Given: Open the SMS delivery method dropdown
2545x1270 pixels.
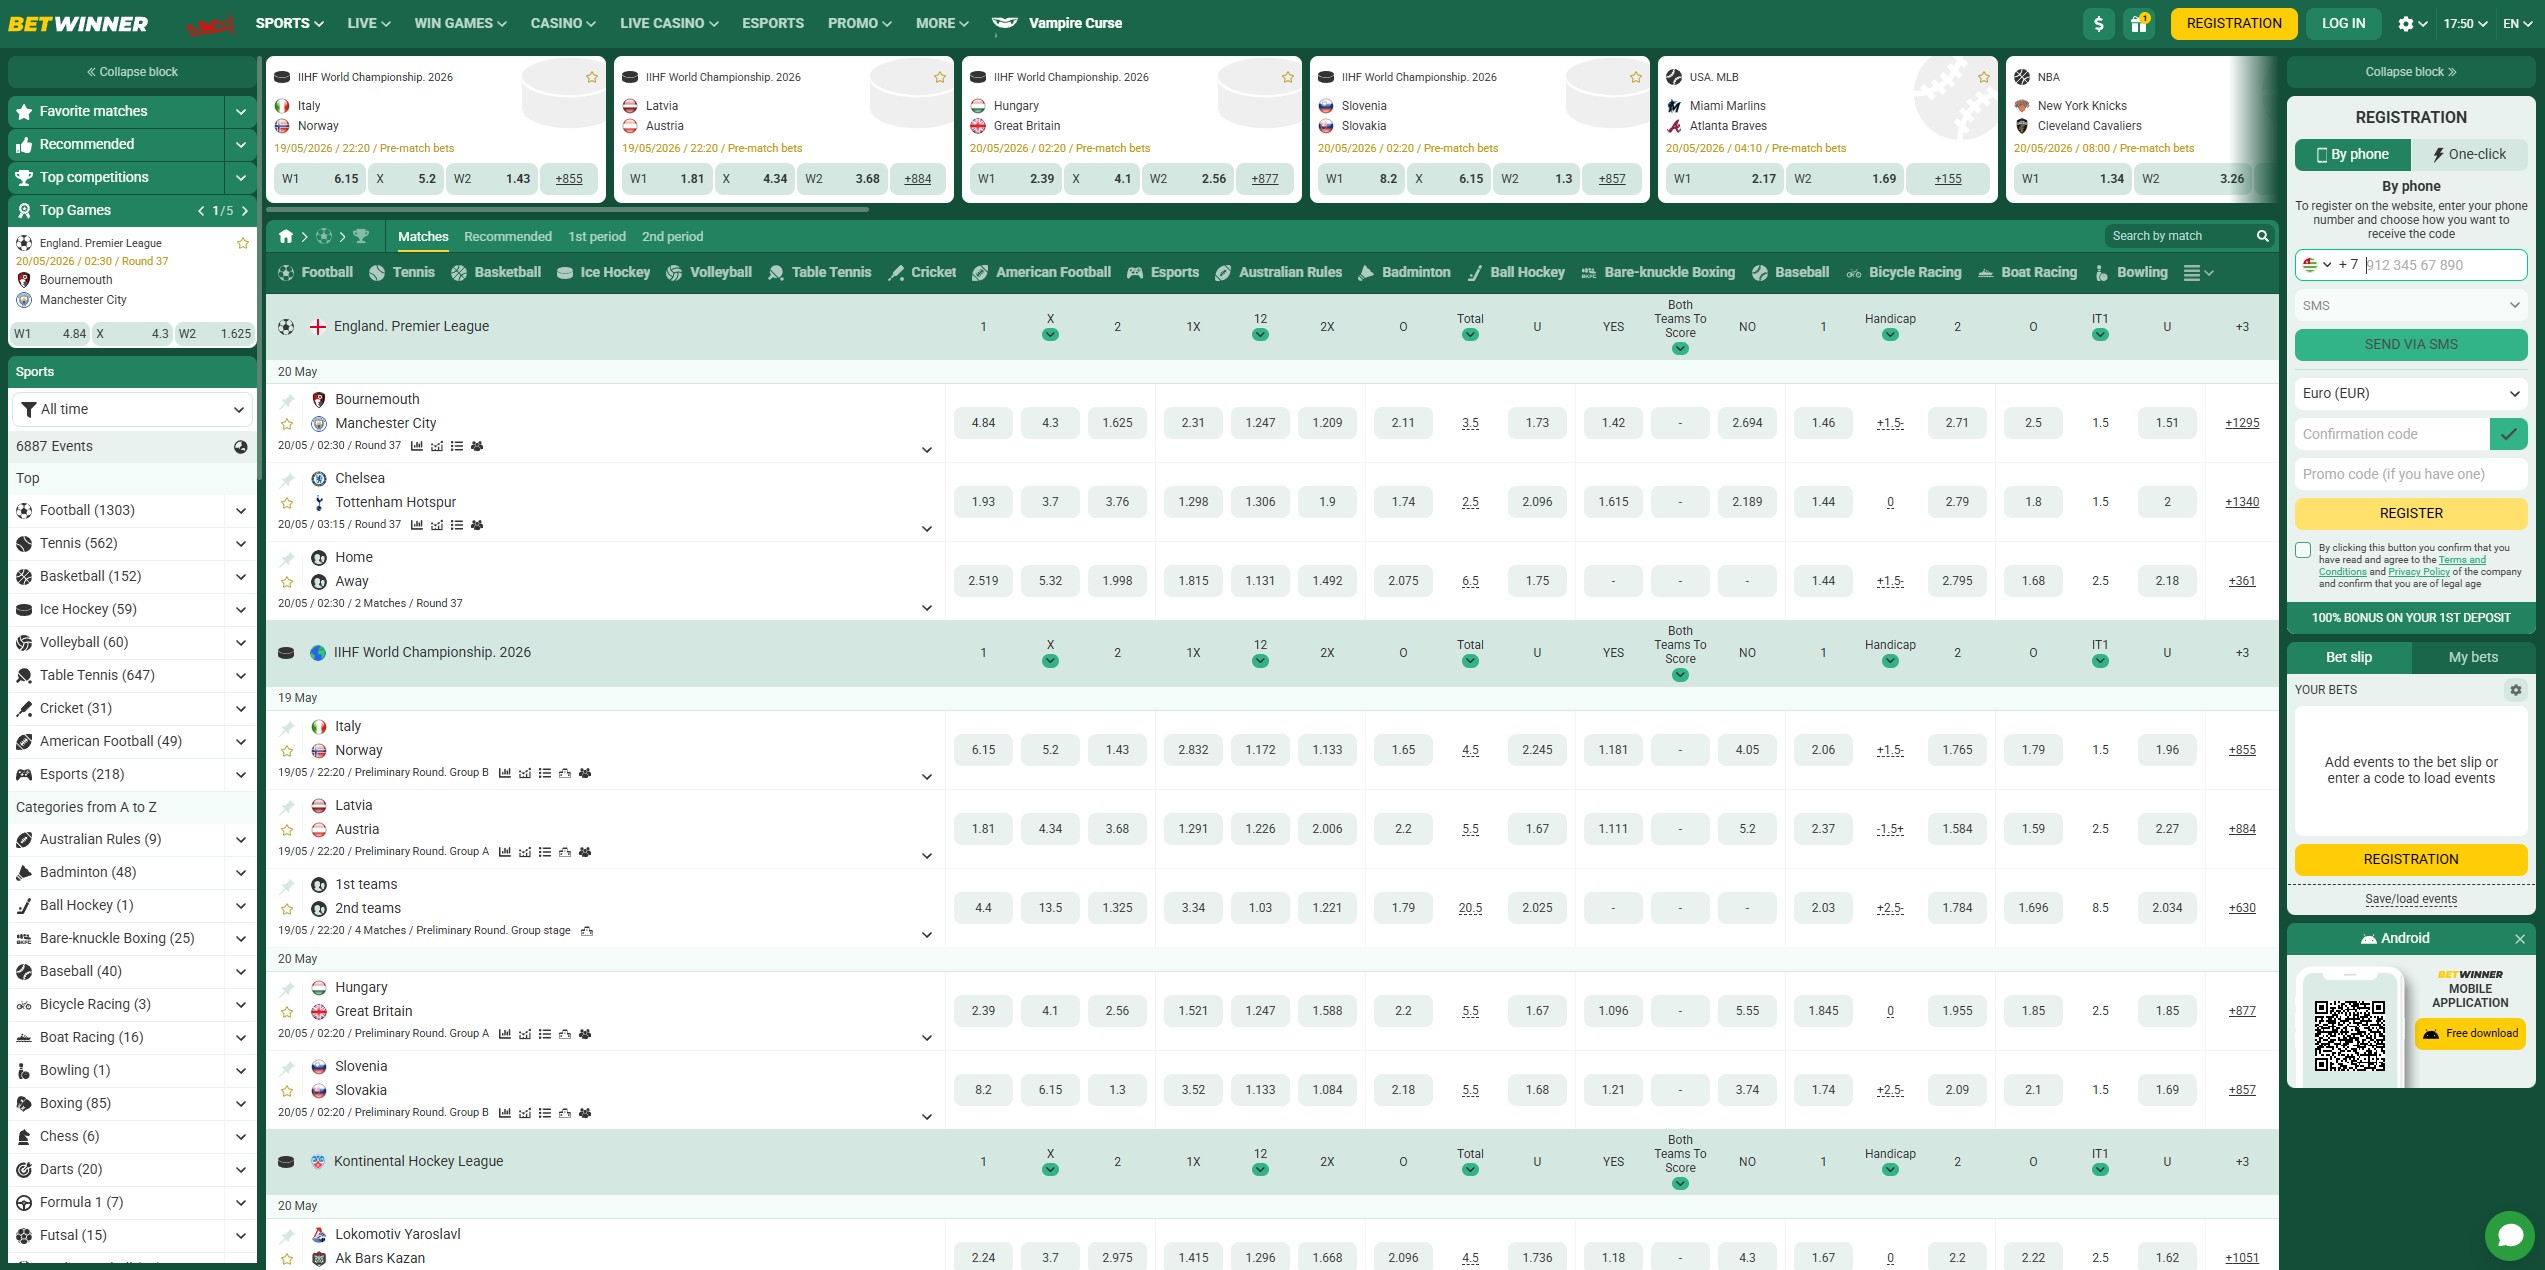Looking at the screenshot, I should (x=2411, y=306).
